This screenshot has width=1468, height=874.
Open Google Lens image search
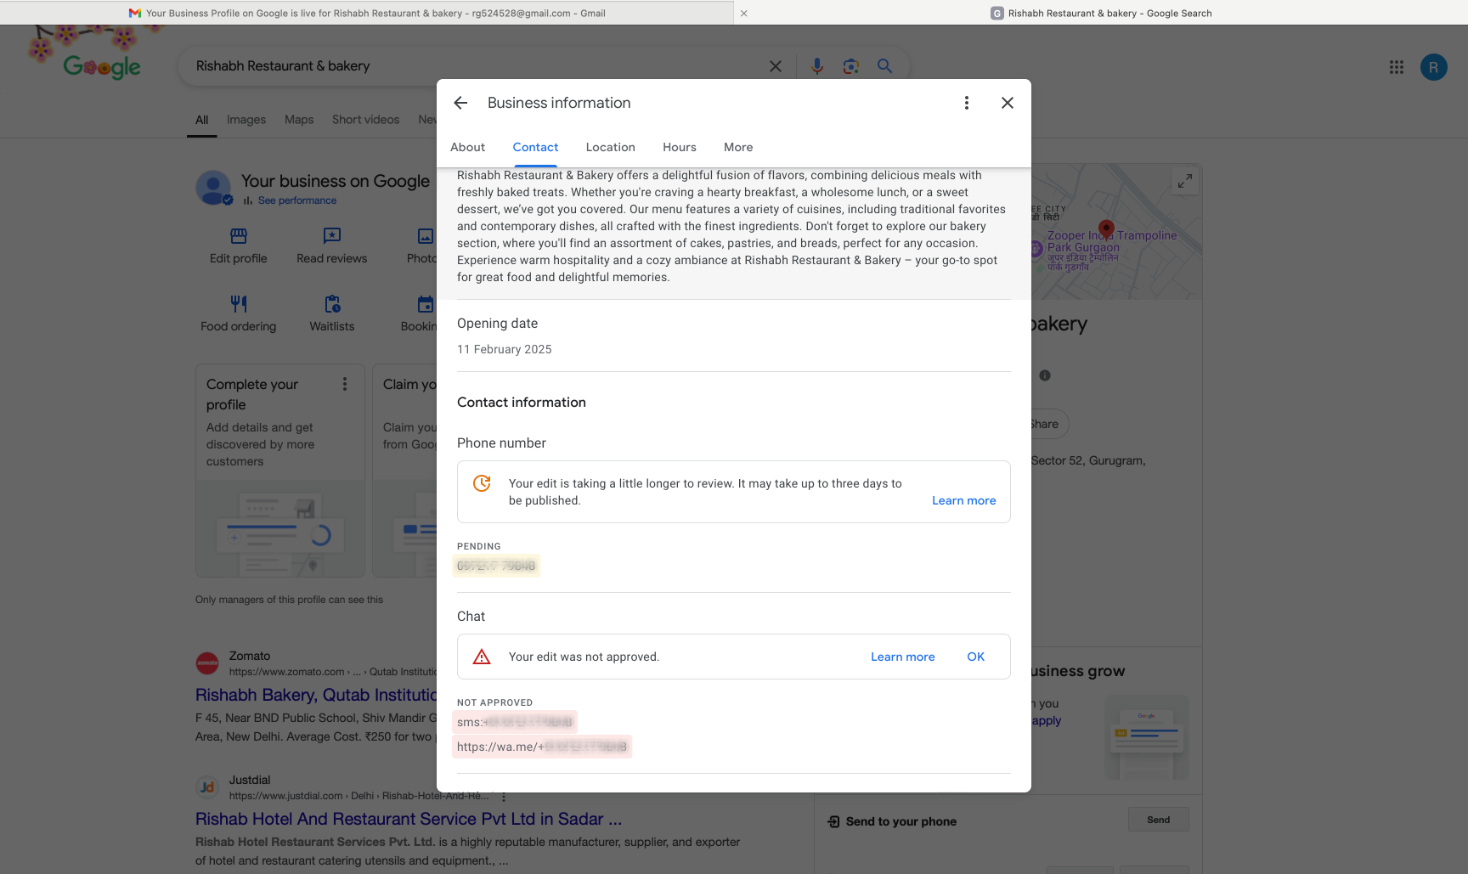[x=851, y=66]
